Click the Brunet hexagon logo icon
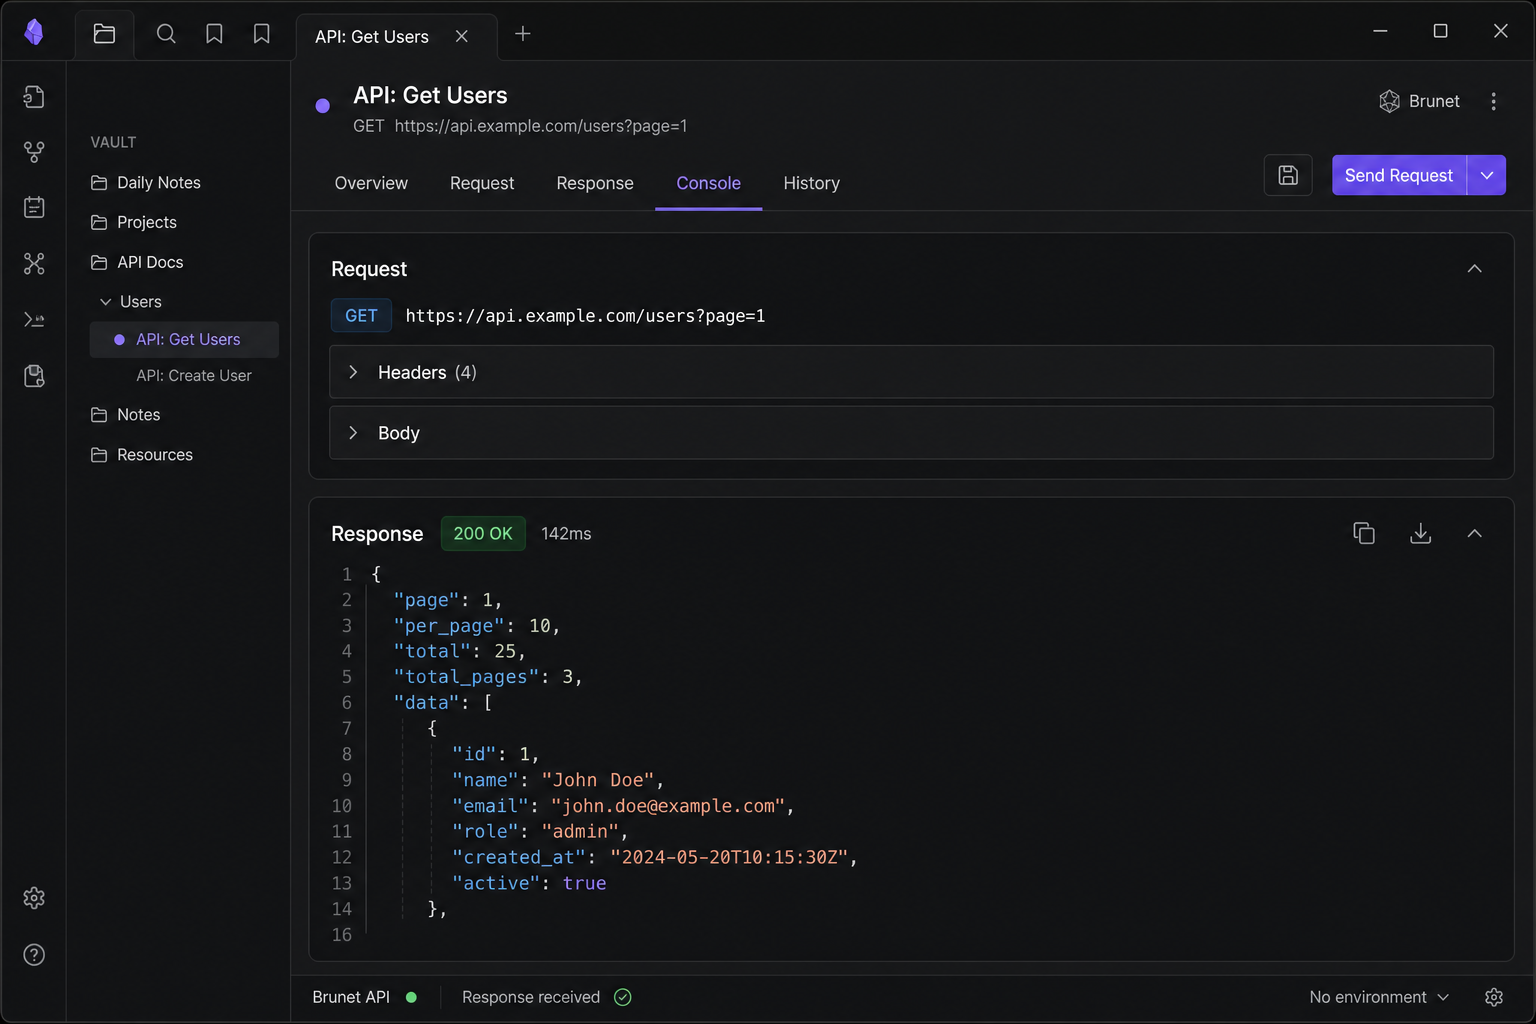 pyautogui.click(x=1389, y=101)
